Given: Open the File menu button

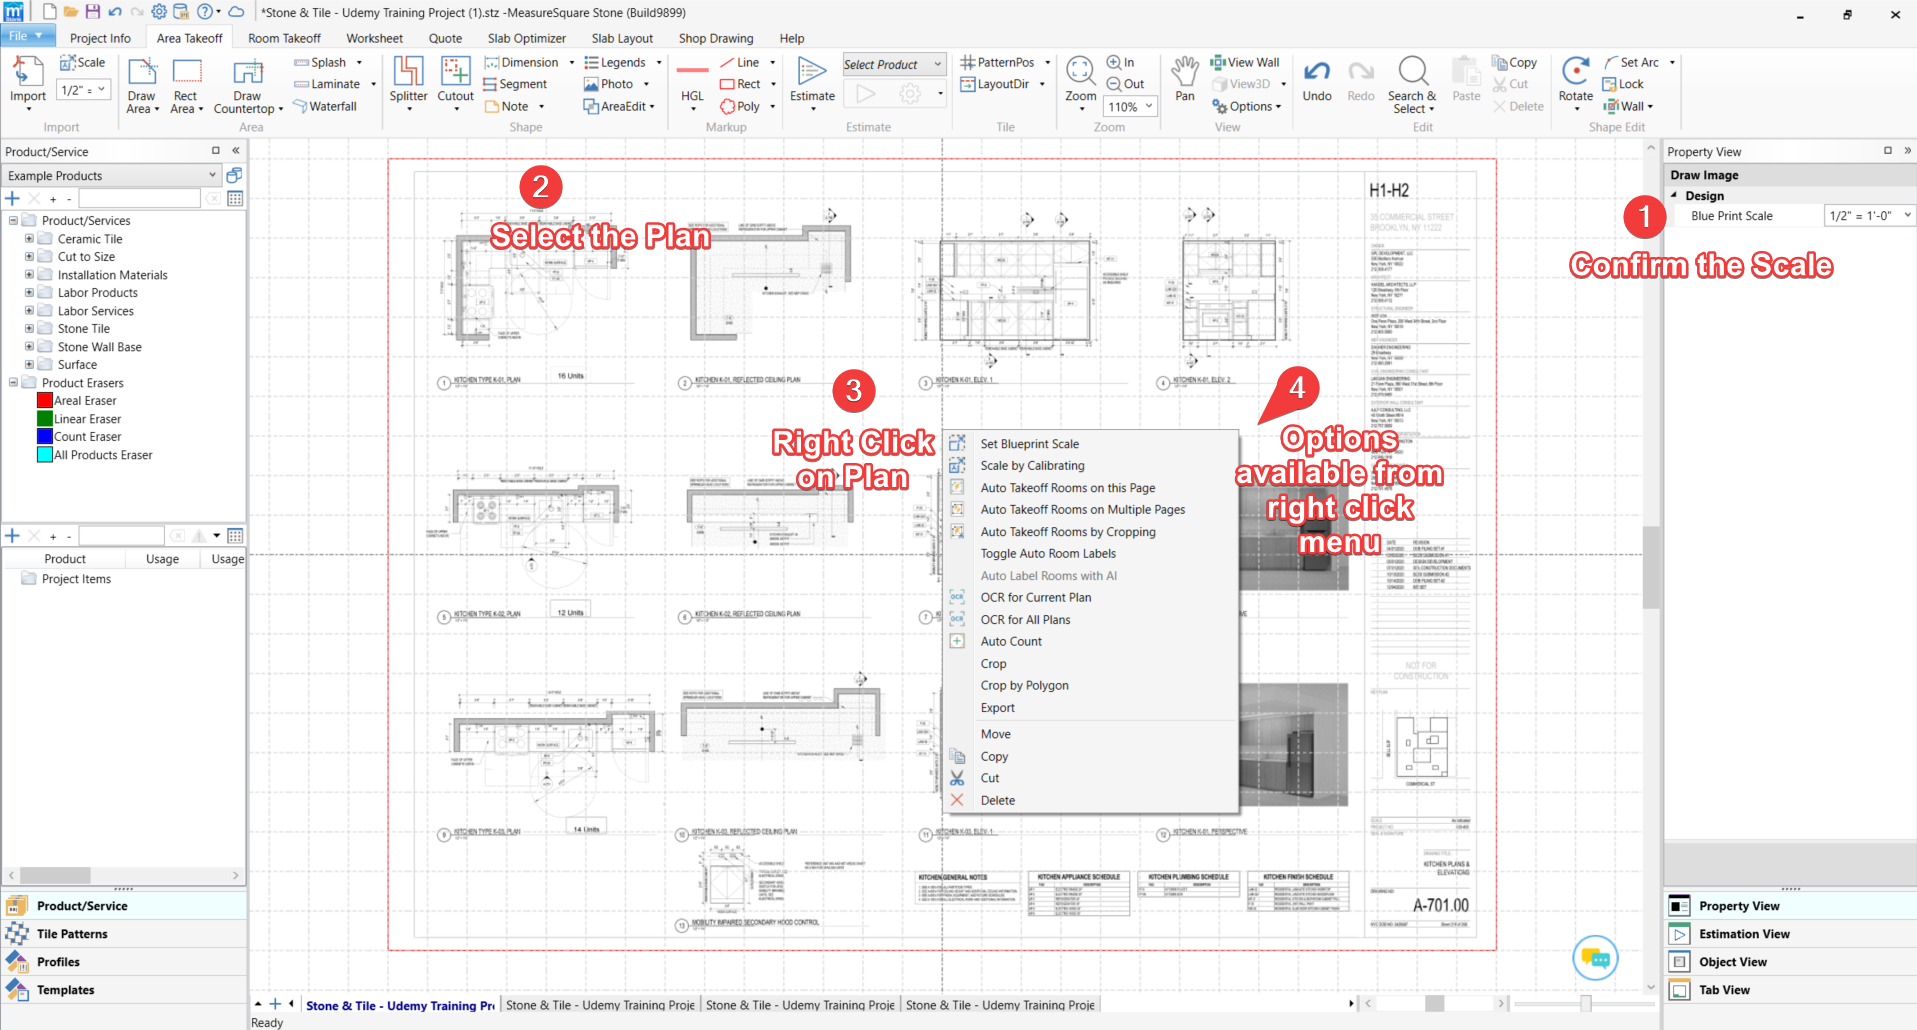Looking at the screenshot, I should point(26,36).
